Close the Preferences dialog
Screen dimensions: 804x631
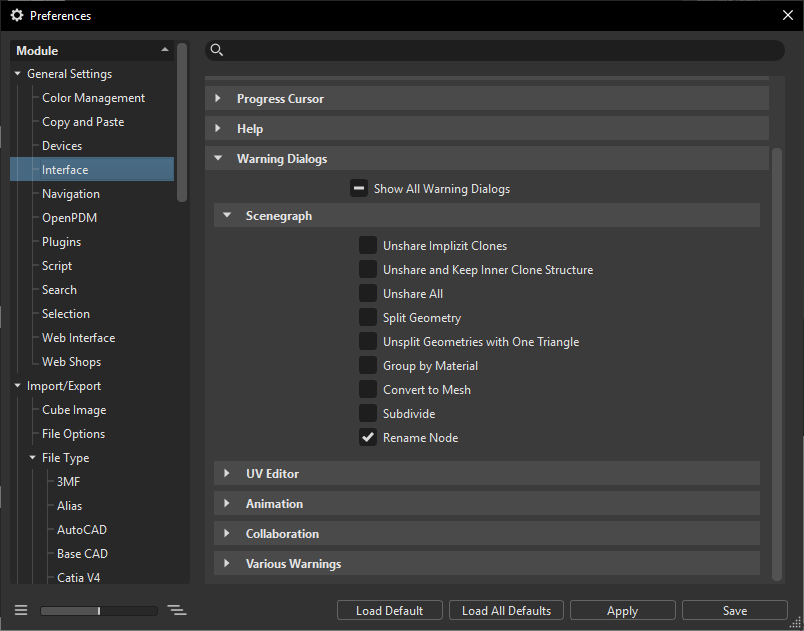tap(787, 16)
